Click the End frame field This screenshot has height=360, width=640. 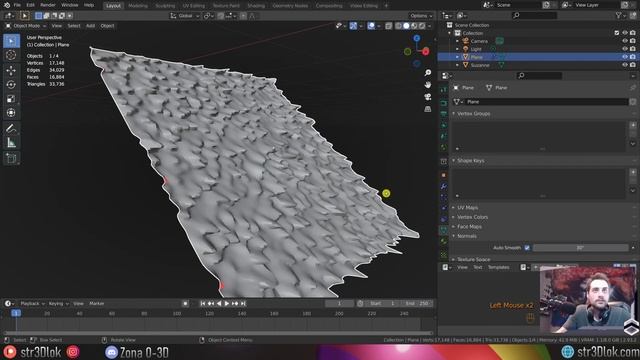(x=417, y=304)
